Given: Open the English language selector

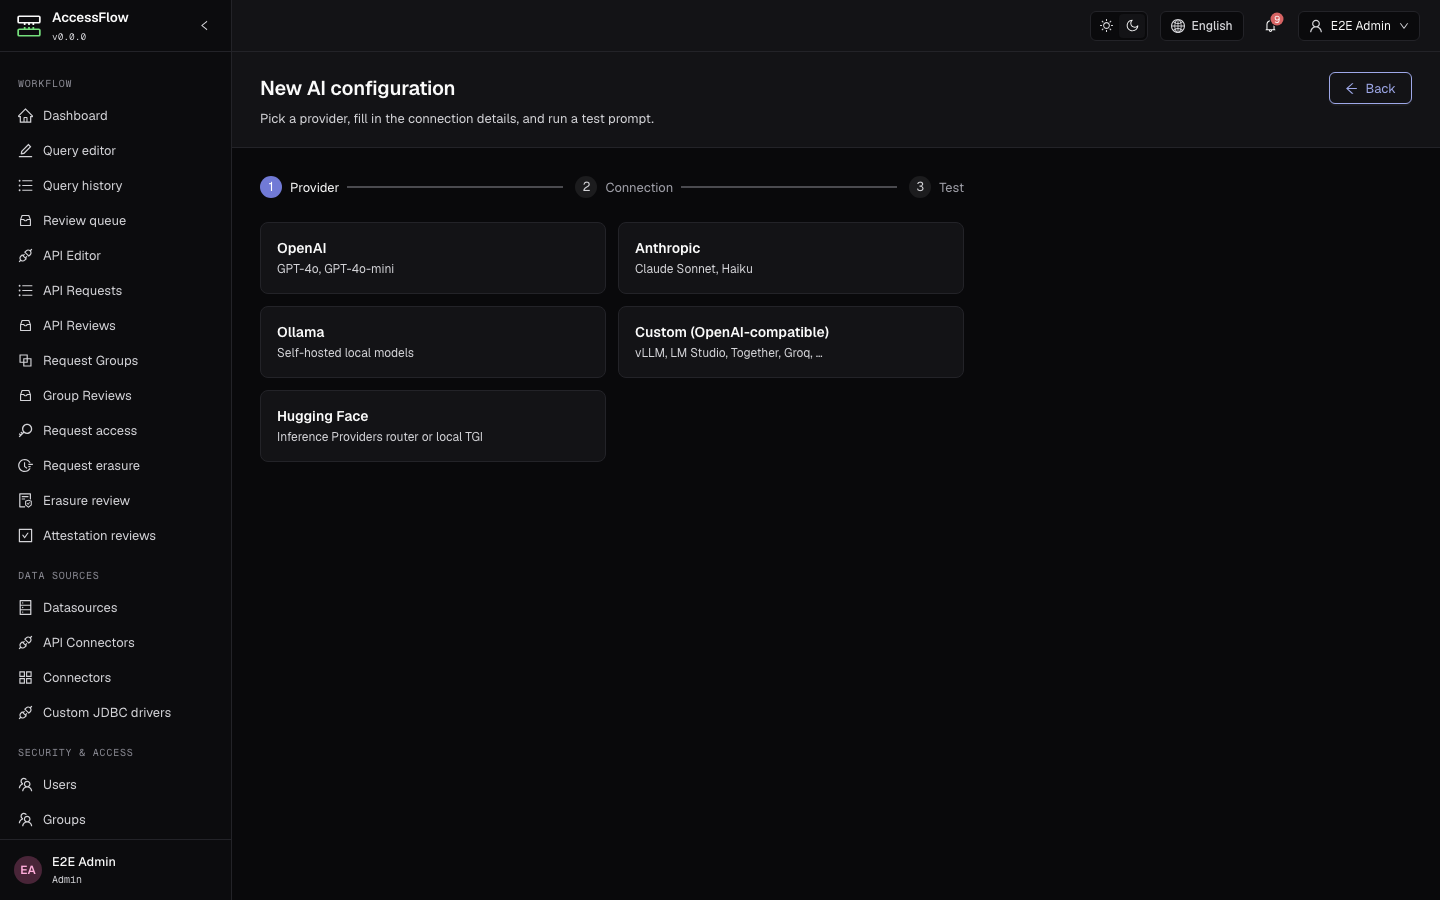Looking at the screenshot, I should (1201, 26).
